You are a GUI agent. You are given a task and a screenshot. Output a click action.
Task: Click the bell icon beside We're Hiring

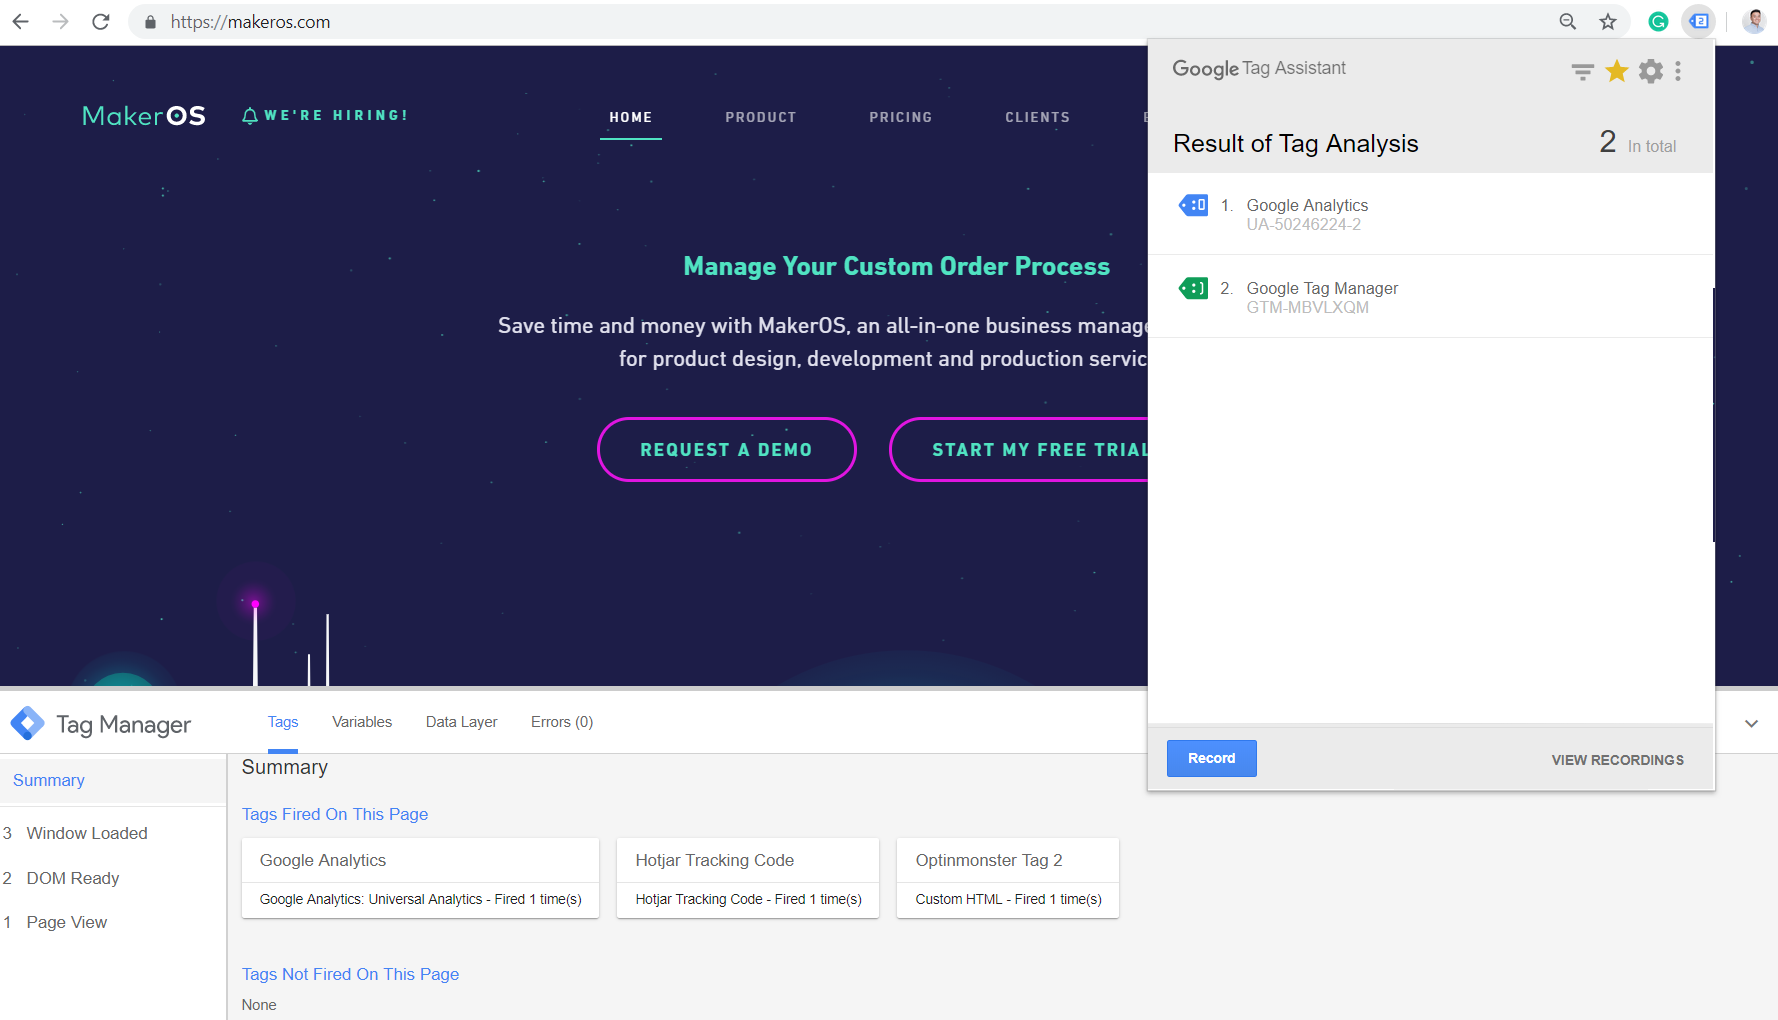click(250, 116)
